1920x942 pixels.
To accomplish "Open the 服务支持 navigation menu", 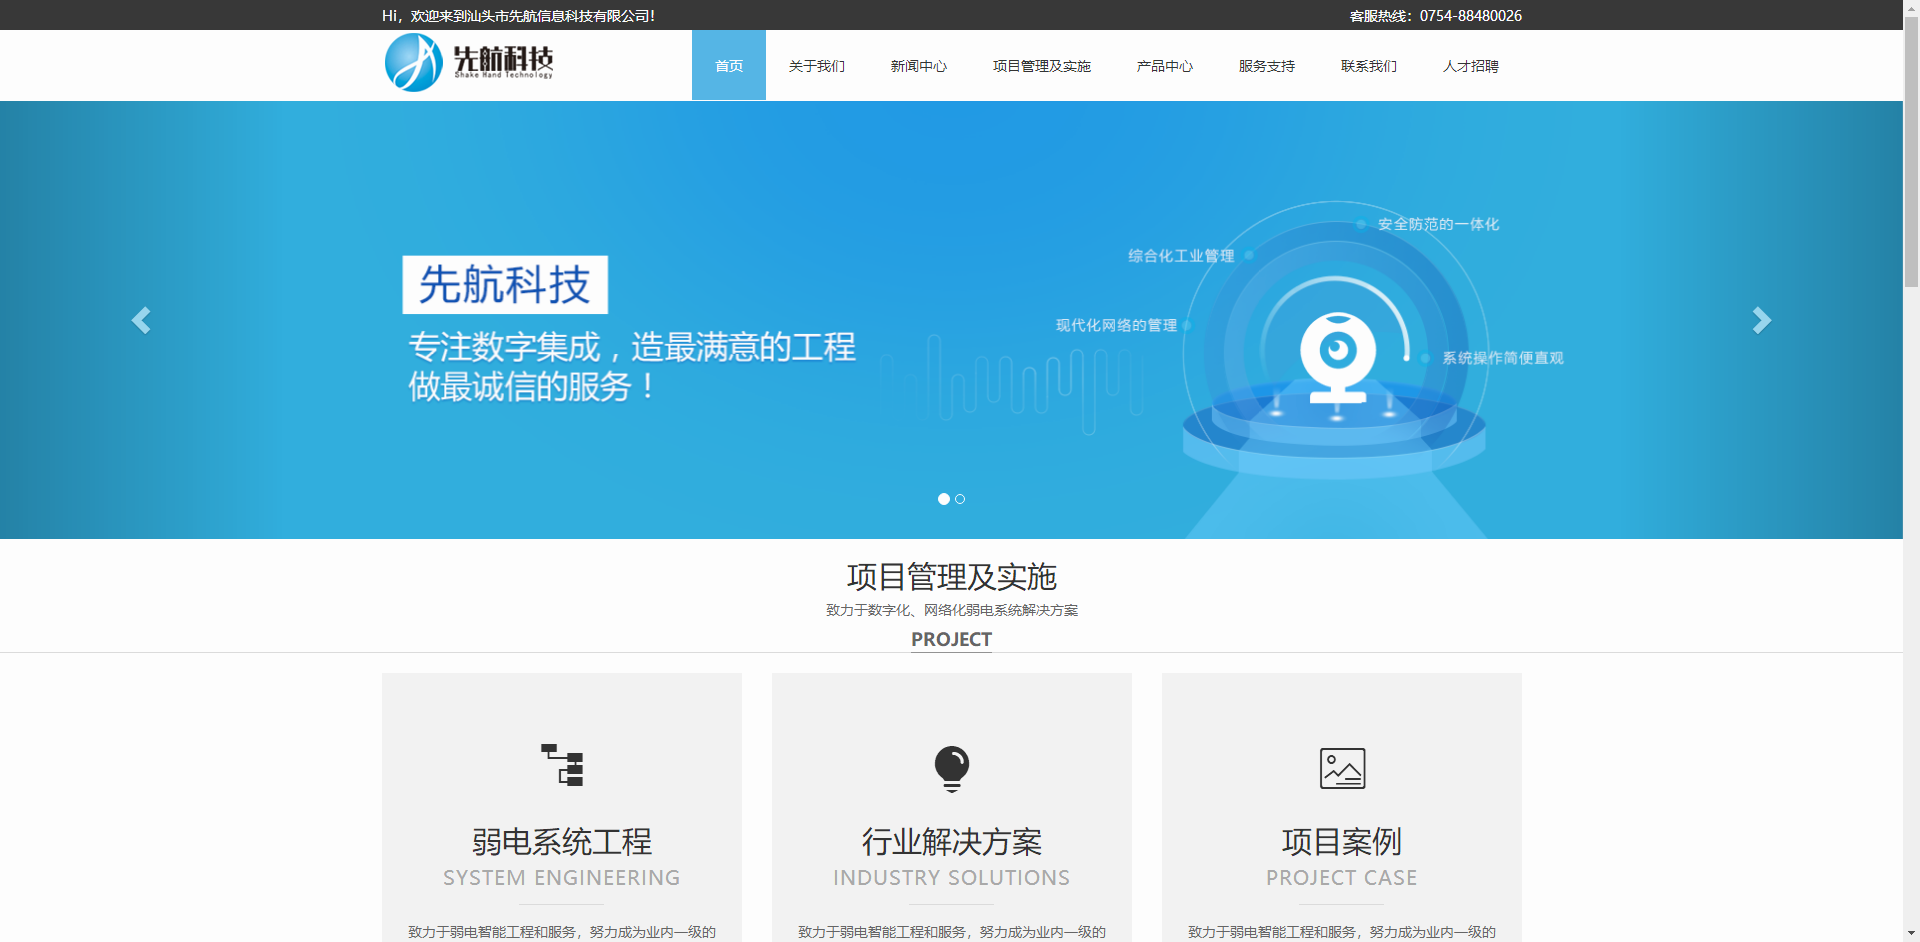I will [1266, 65].
